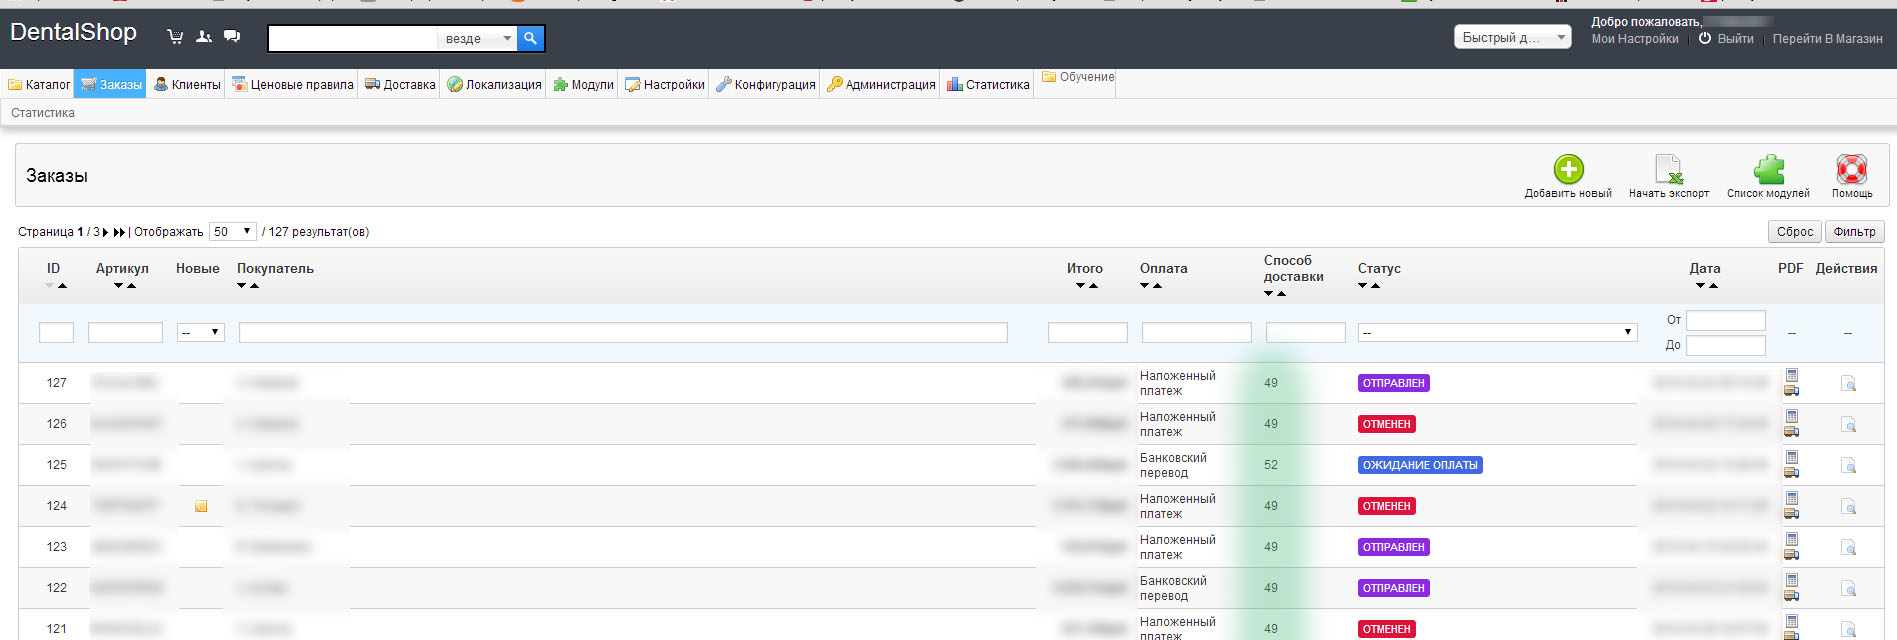This screenshot has height=640, width=1897.
Task: View details icon for order 127
Action: pos(1848,383)
